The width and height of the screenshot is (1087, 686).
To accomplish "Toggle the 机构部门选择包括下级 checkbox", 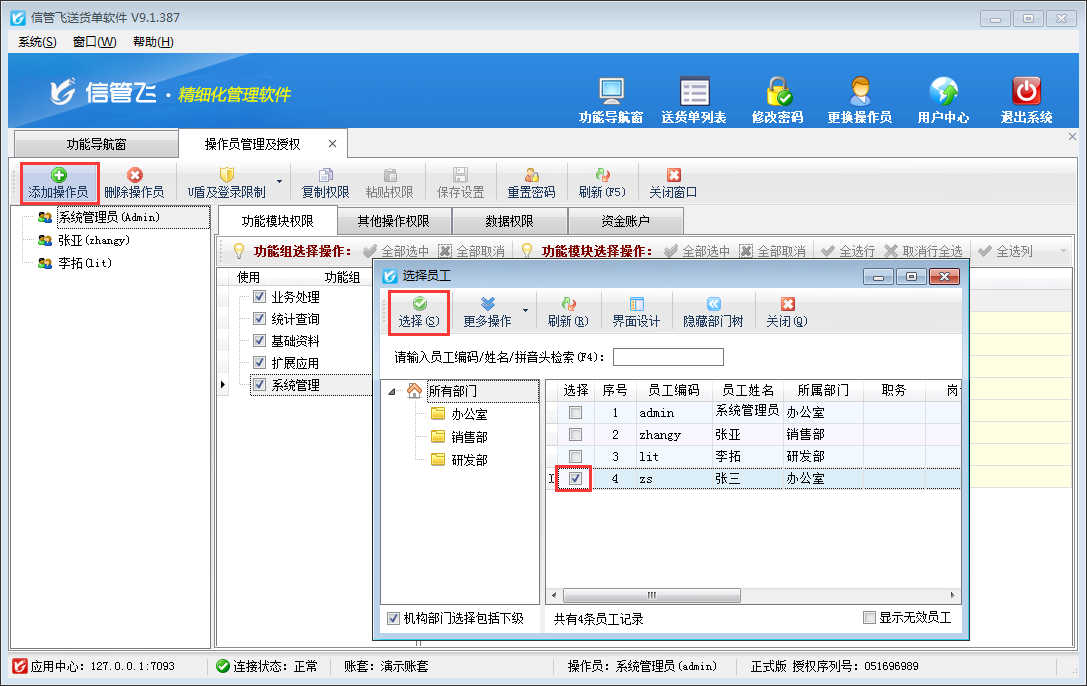I will pyautogui.click(x=393, y=618).
